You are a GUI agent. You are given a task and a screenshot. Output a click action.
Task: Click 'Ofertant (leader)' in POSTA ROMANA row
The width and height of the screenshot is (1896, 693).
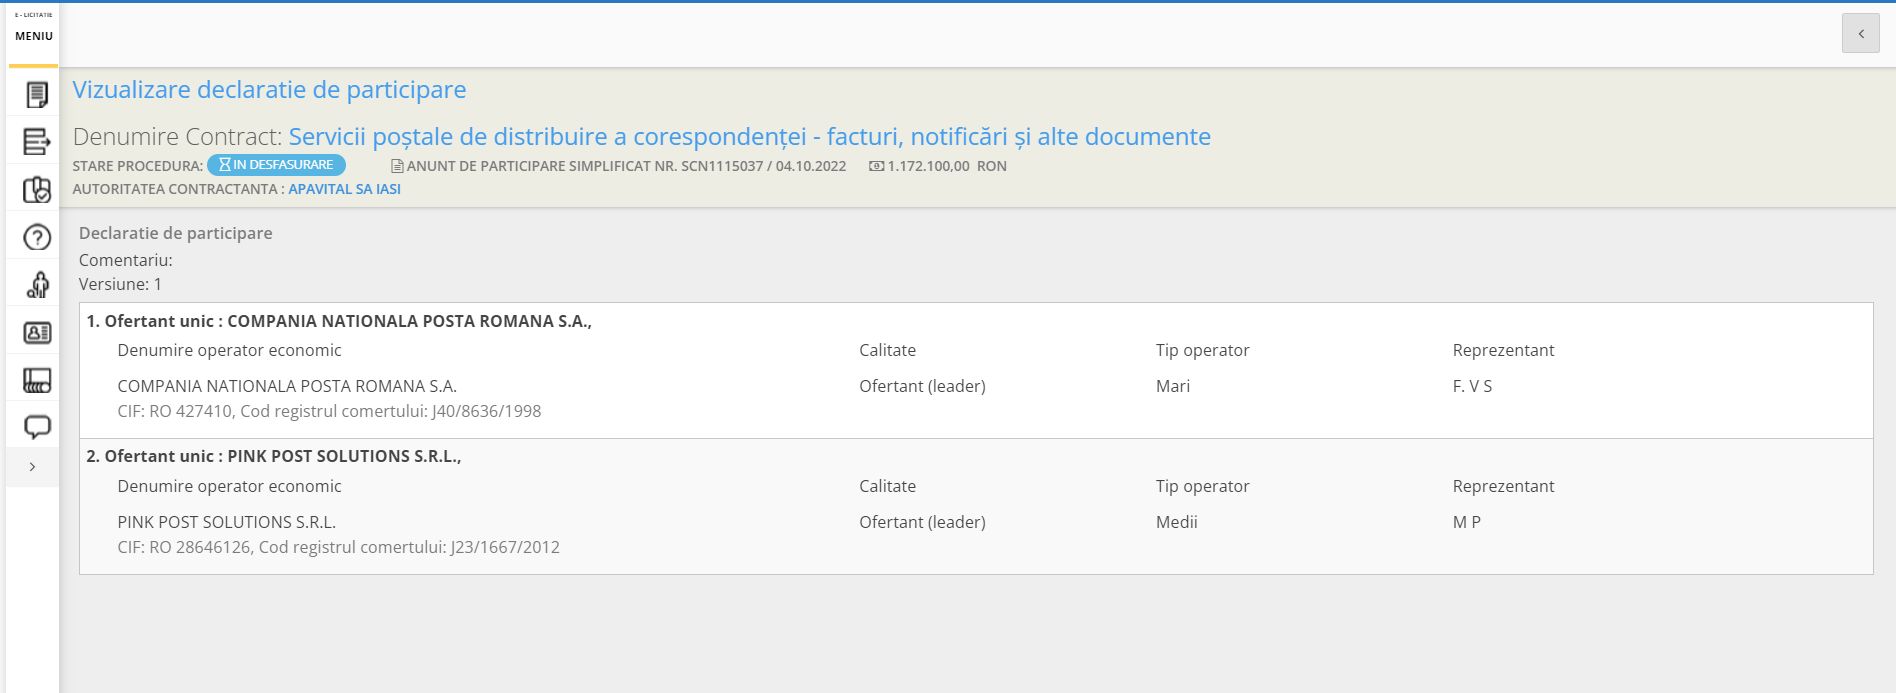[x=922, y=386]
